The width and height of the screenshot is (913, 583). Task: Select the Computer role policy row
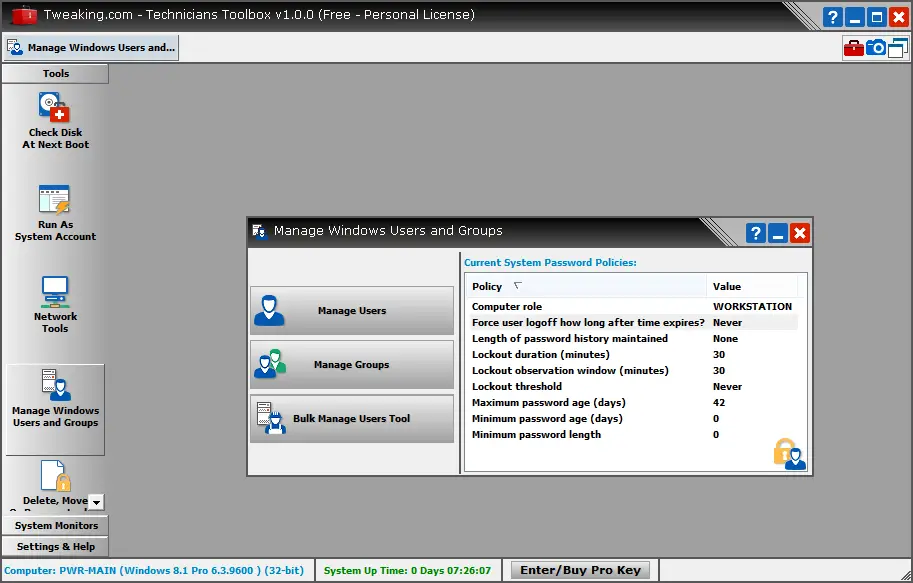click(x=632, y=306)
